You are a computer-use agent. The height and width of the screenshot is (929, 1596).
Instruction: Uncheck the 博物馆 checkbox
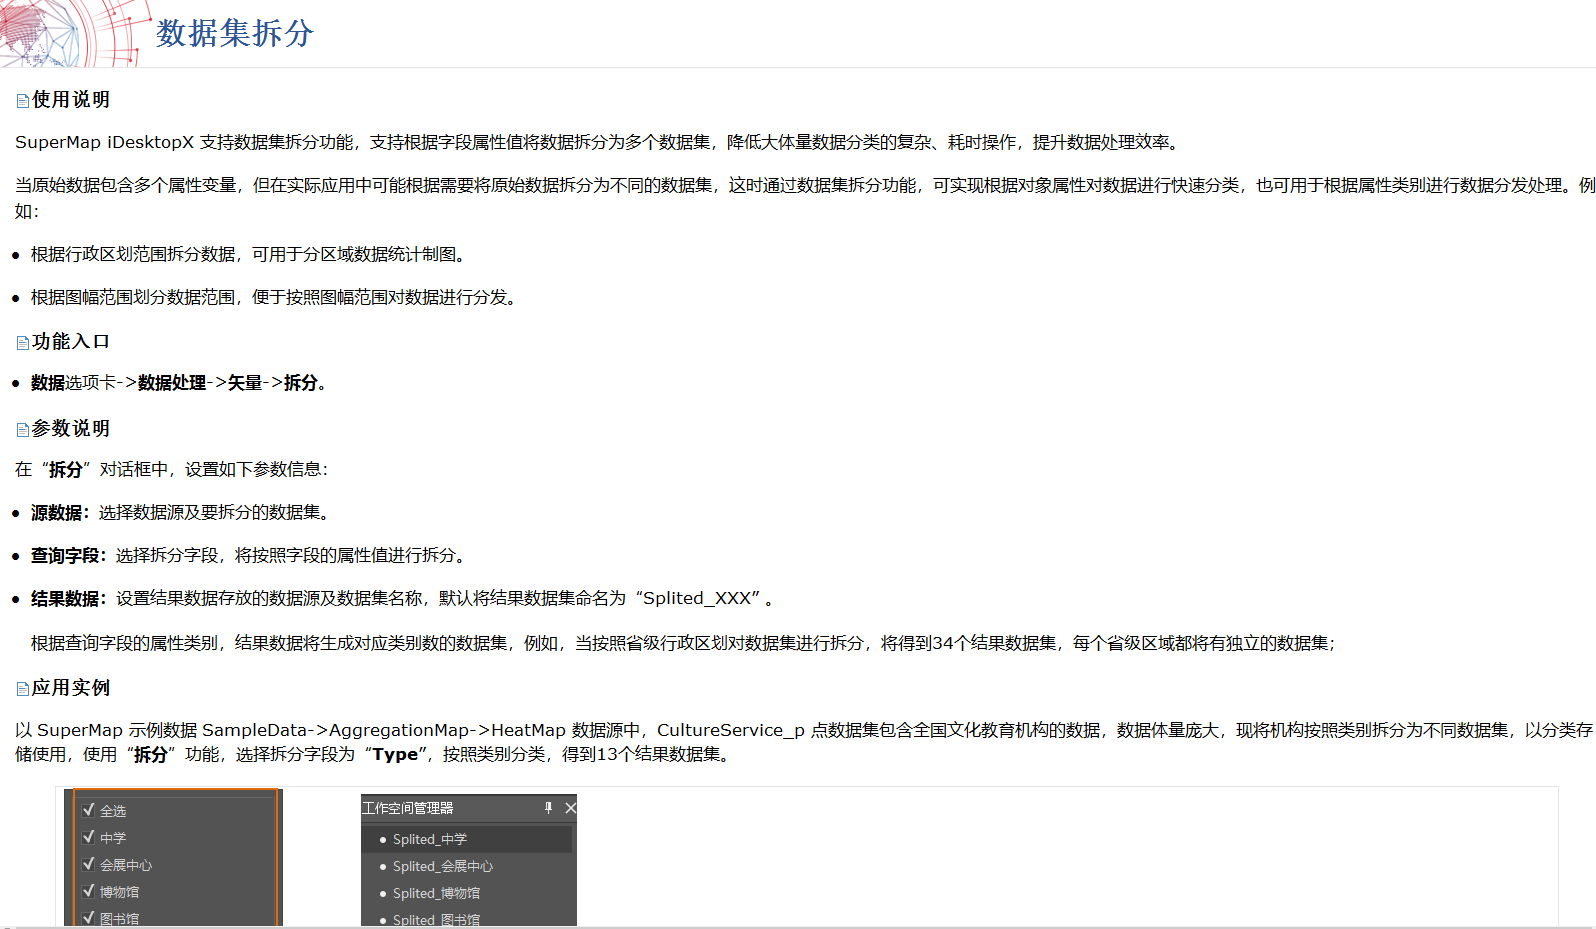click(x=88, y=891)
